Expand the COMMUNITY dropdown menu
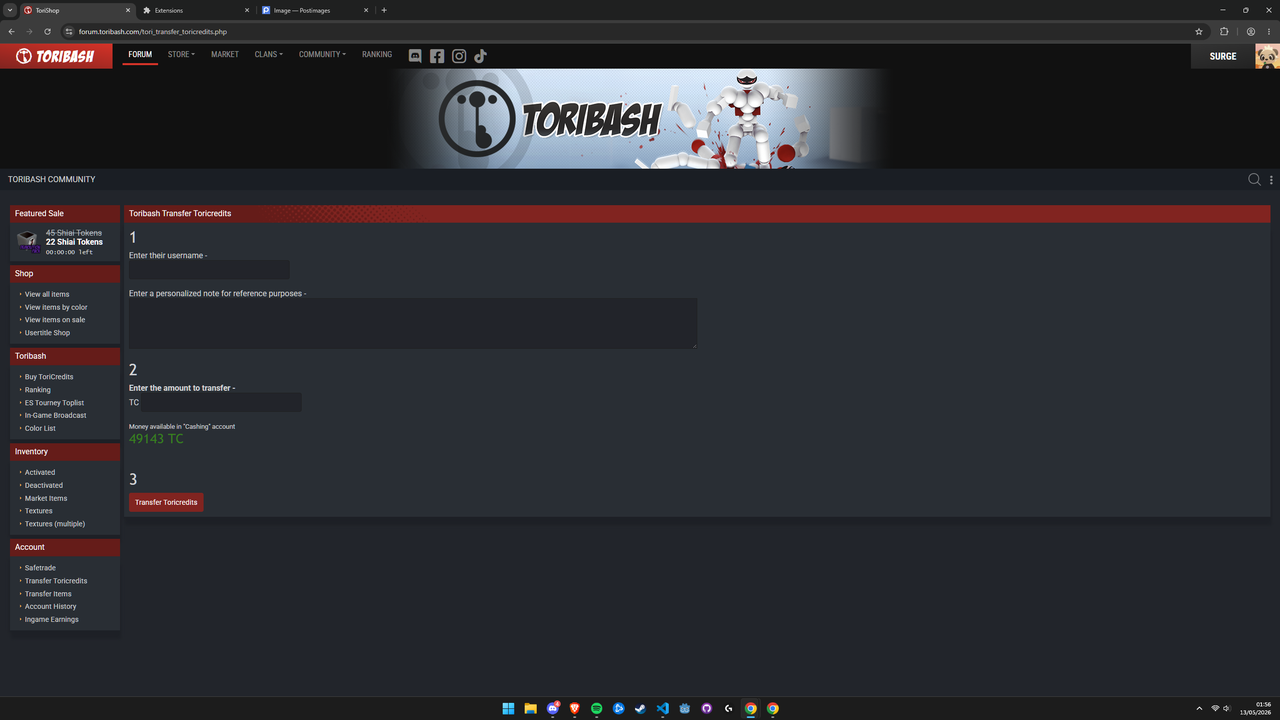 pyautogui.click(x=322, y=55)
